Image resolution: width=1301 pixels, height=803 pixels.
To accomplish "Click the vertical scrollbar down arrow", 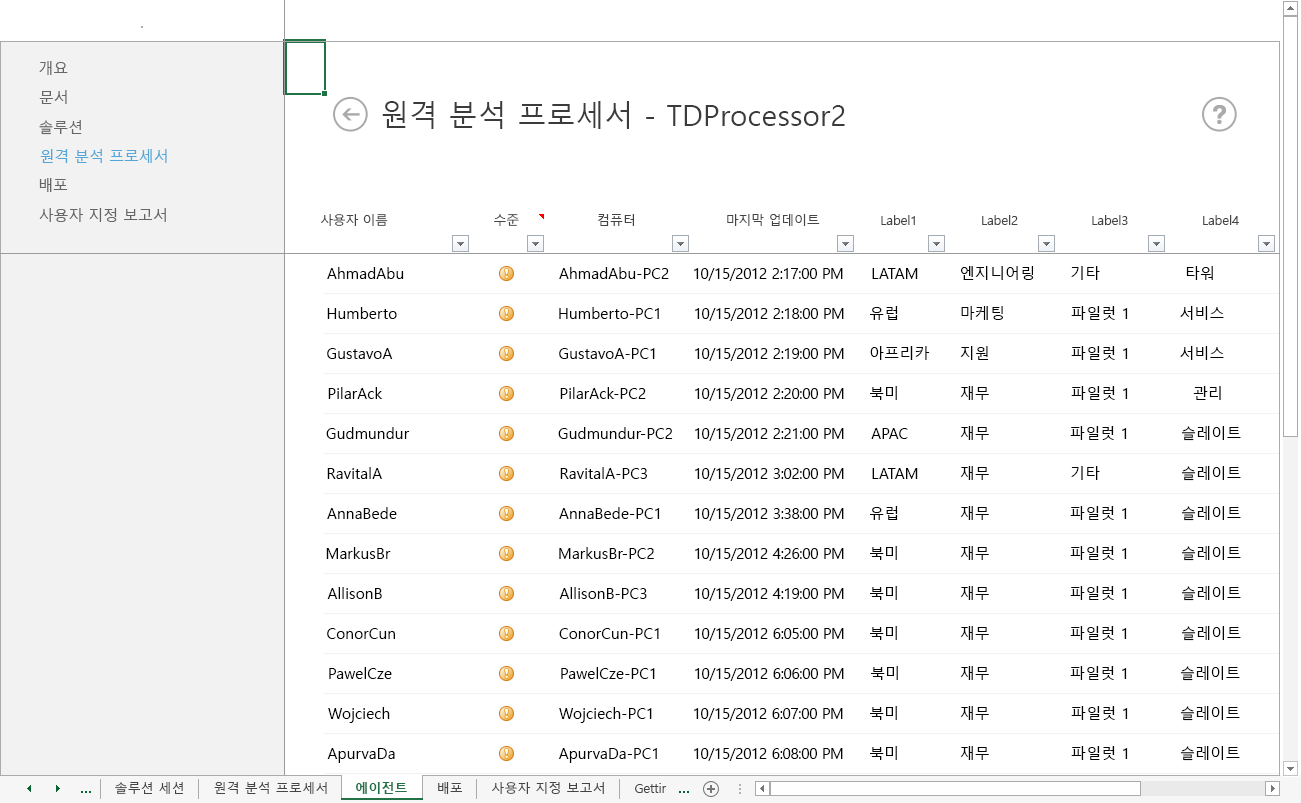I will pos(1290,768).
